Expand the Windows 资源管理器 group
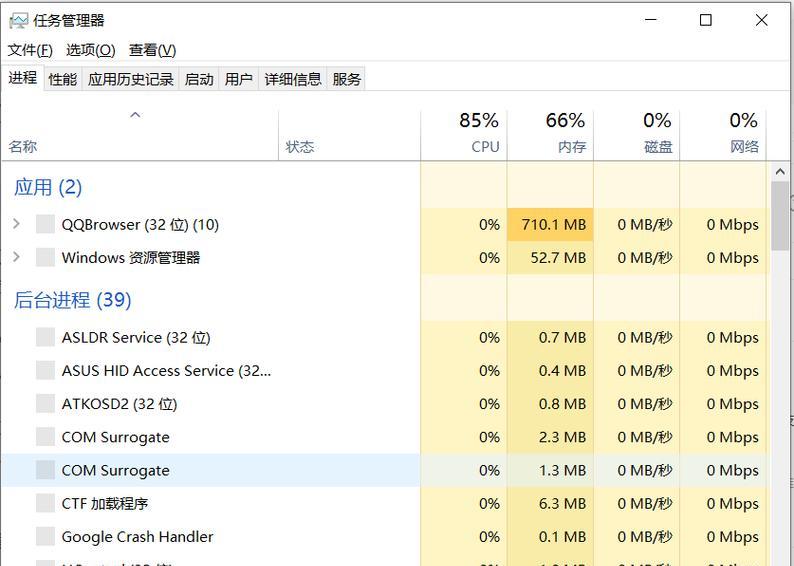Image resolution: width=794 pixels, height=566 pixels. (16, 257)
